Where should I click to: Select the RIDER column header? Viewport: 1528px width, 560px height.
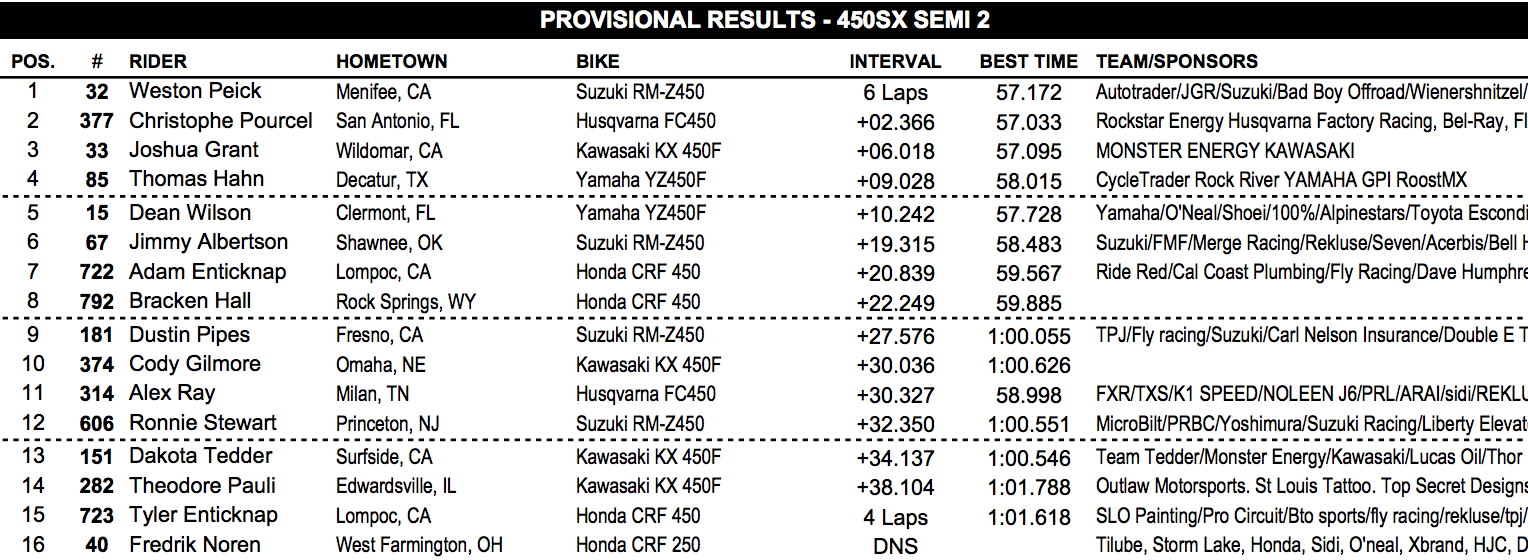coord(158,62)
